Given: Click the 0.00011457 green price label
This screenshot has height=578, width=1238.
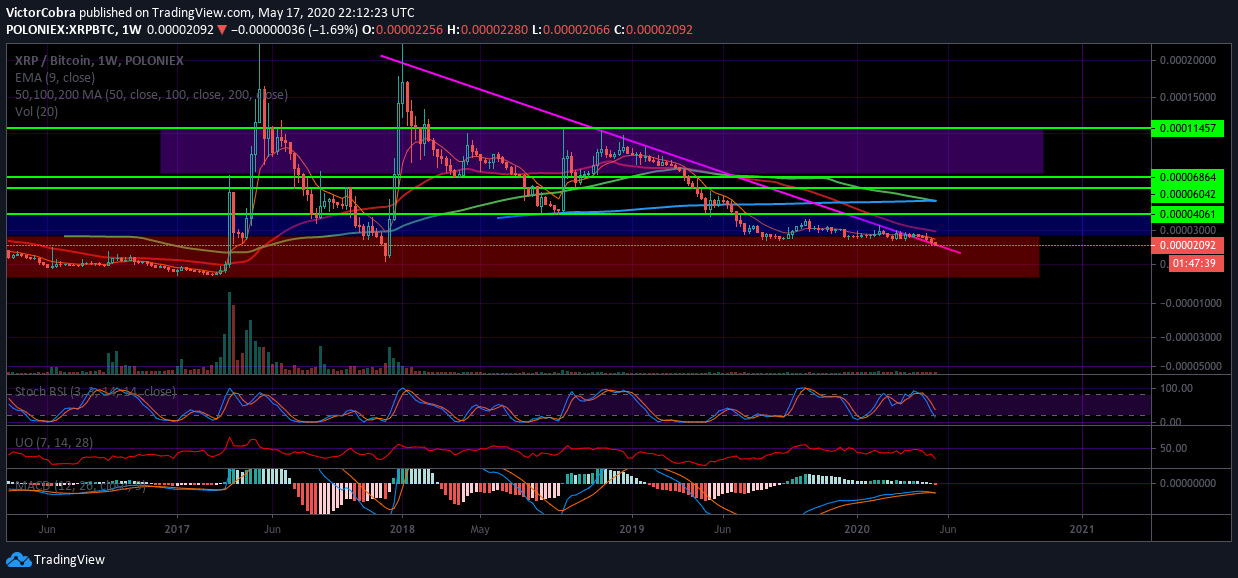Looking at the screenshot, I should pos(1188,128).
